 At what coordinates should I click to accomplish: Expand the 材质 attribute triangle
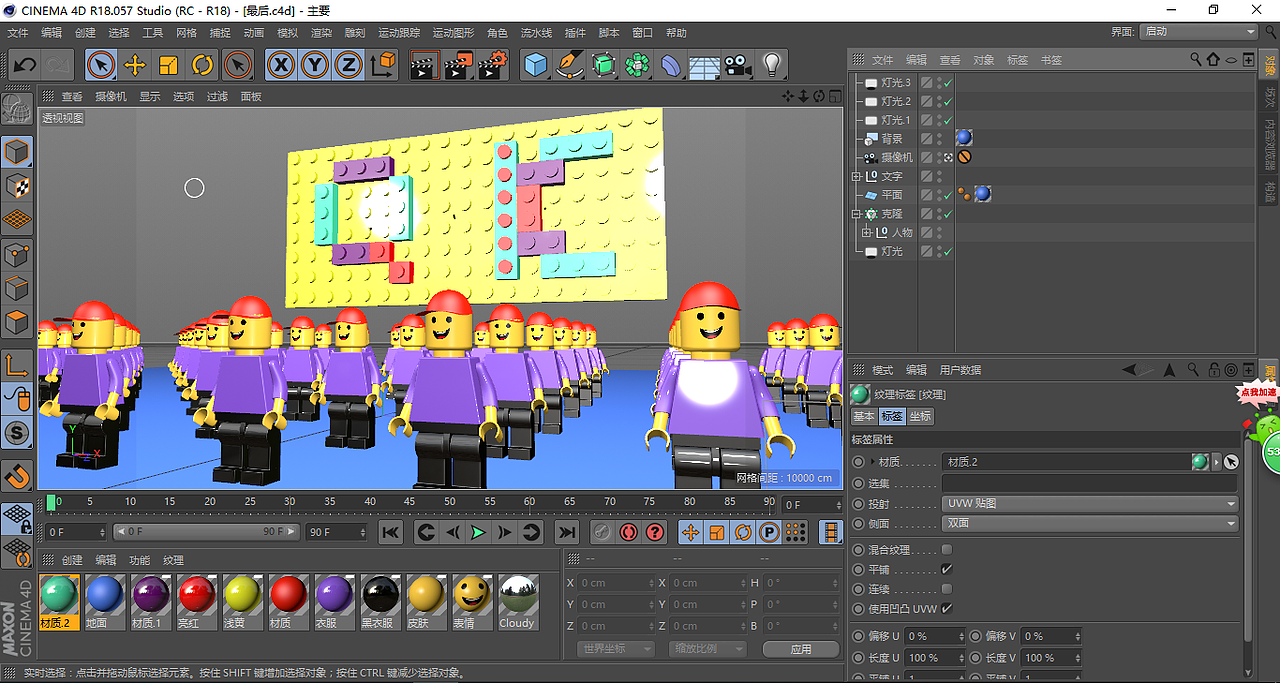point(872,462)
